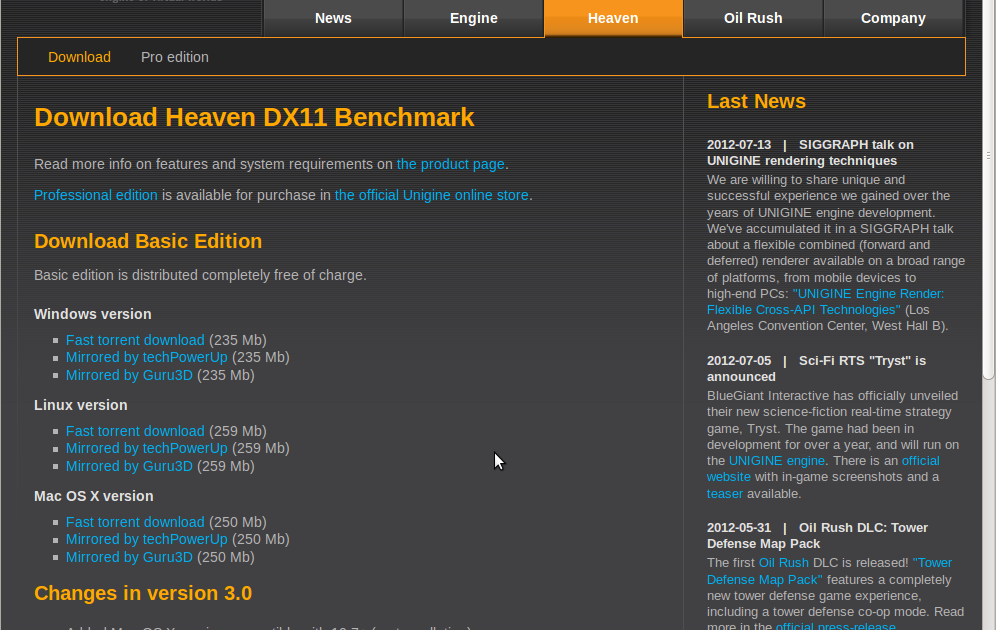The width and height of the screenshot is (996, 630).
Task: Open the 'official website' link for Tryst
Action: 823,469
